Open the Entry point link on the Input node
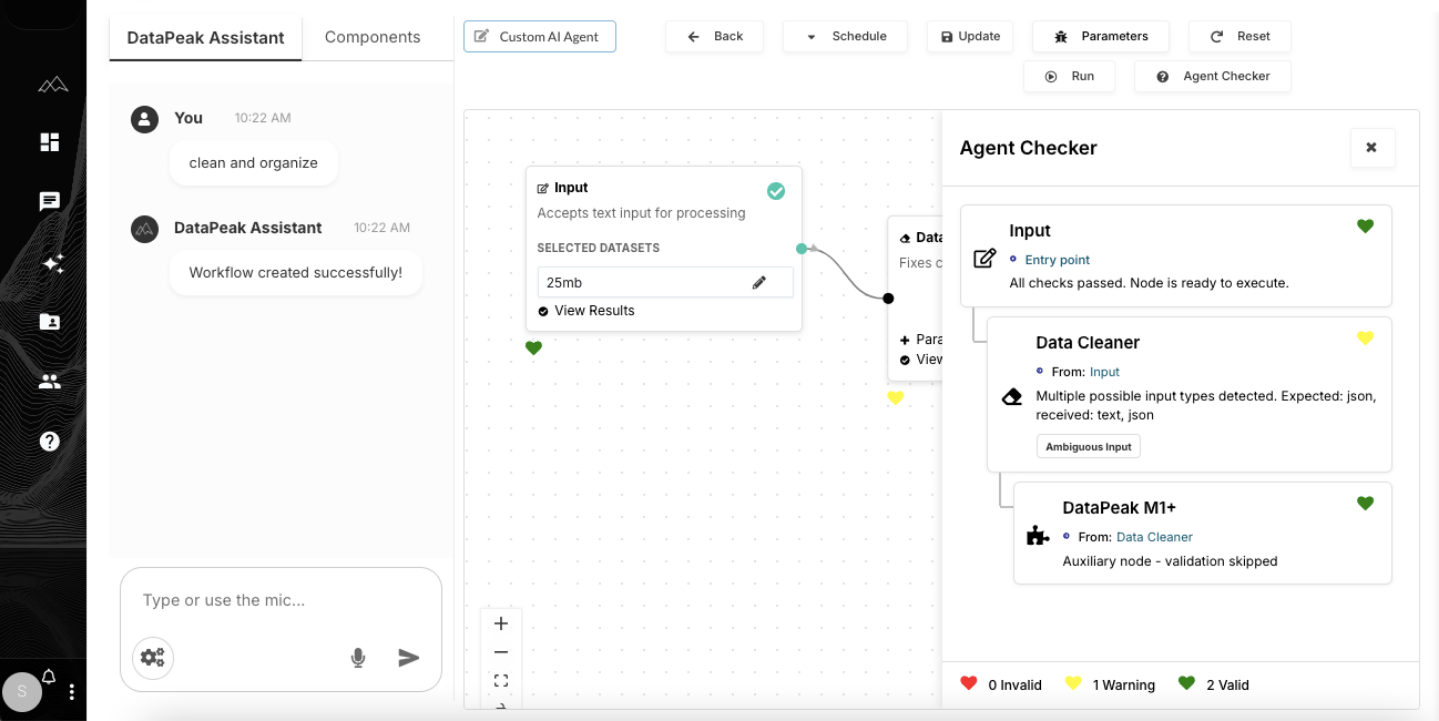The height and width of the screenshot is (721, 1439). point(1057,259)
